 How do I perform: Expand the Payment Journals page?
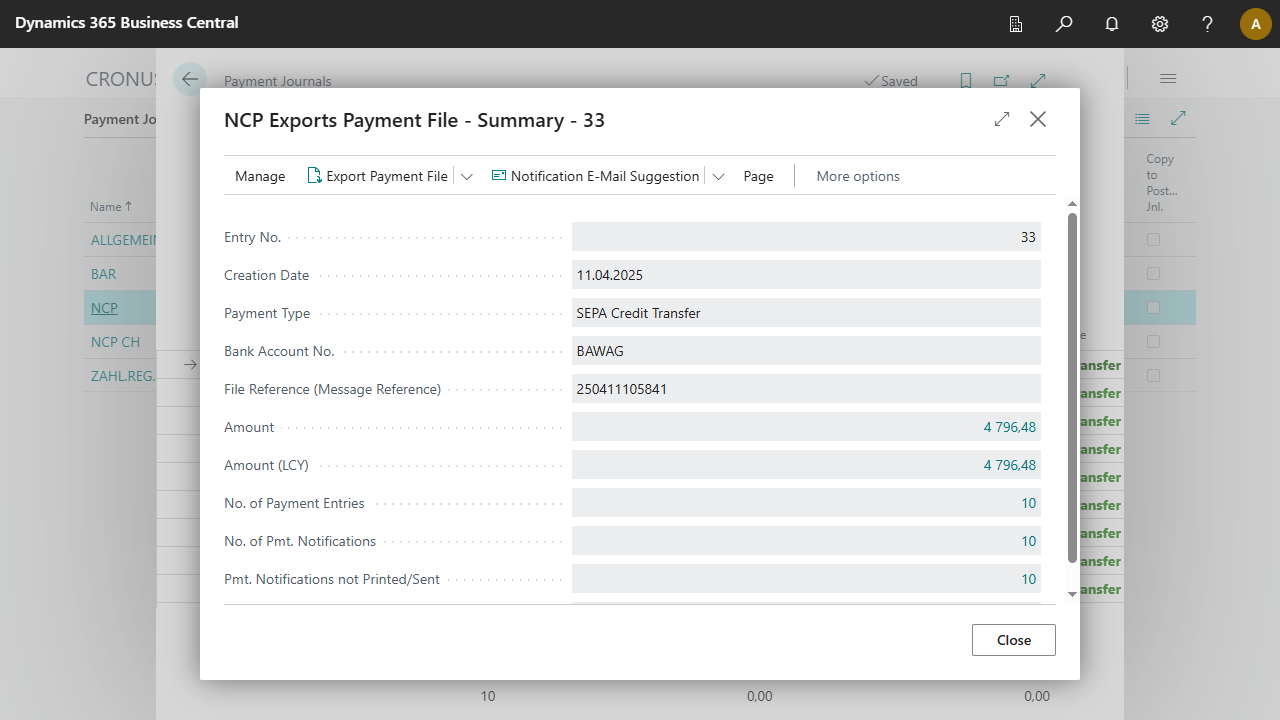[x=1038, y=81]
